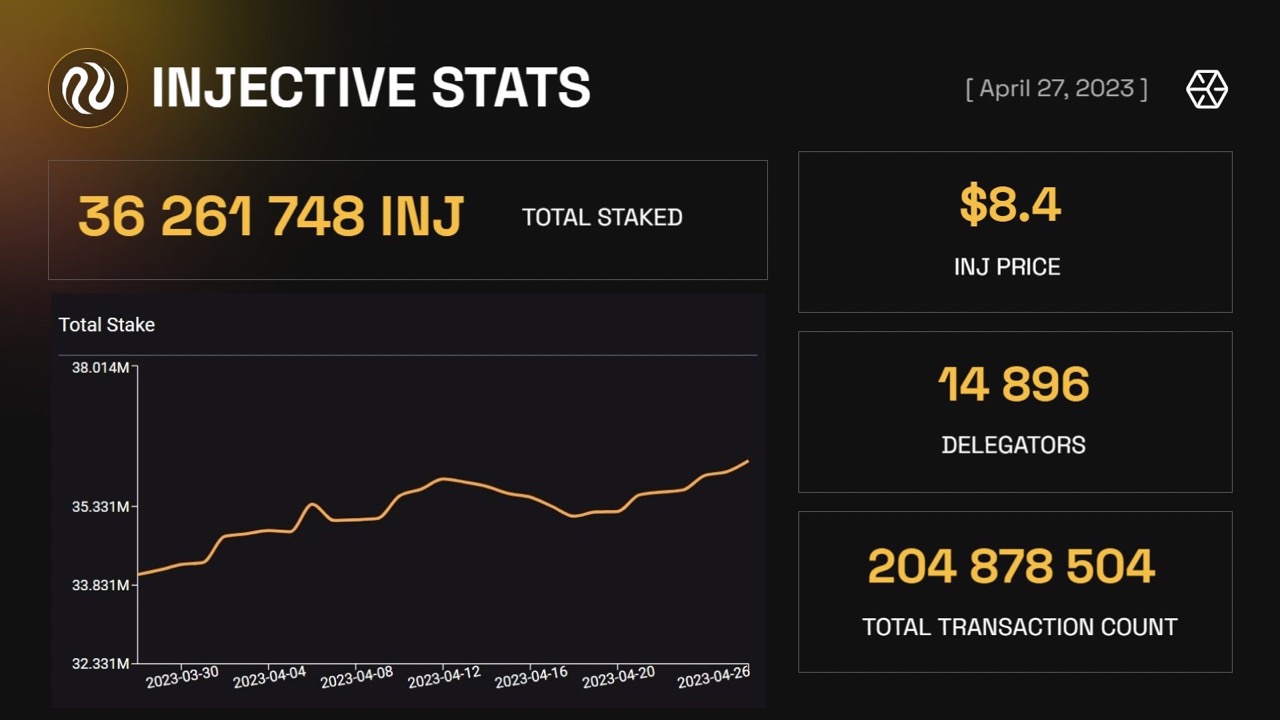Click the TOTAL STAKED label
This screenshot has height=720, width=1280.
(x=602, y=218)
